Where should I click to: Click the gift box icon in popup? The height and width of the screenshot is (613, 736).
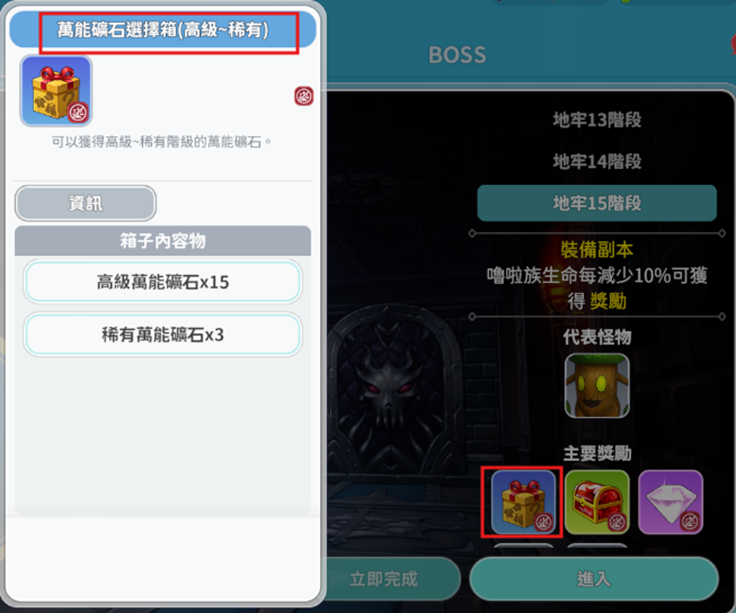56,91
